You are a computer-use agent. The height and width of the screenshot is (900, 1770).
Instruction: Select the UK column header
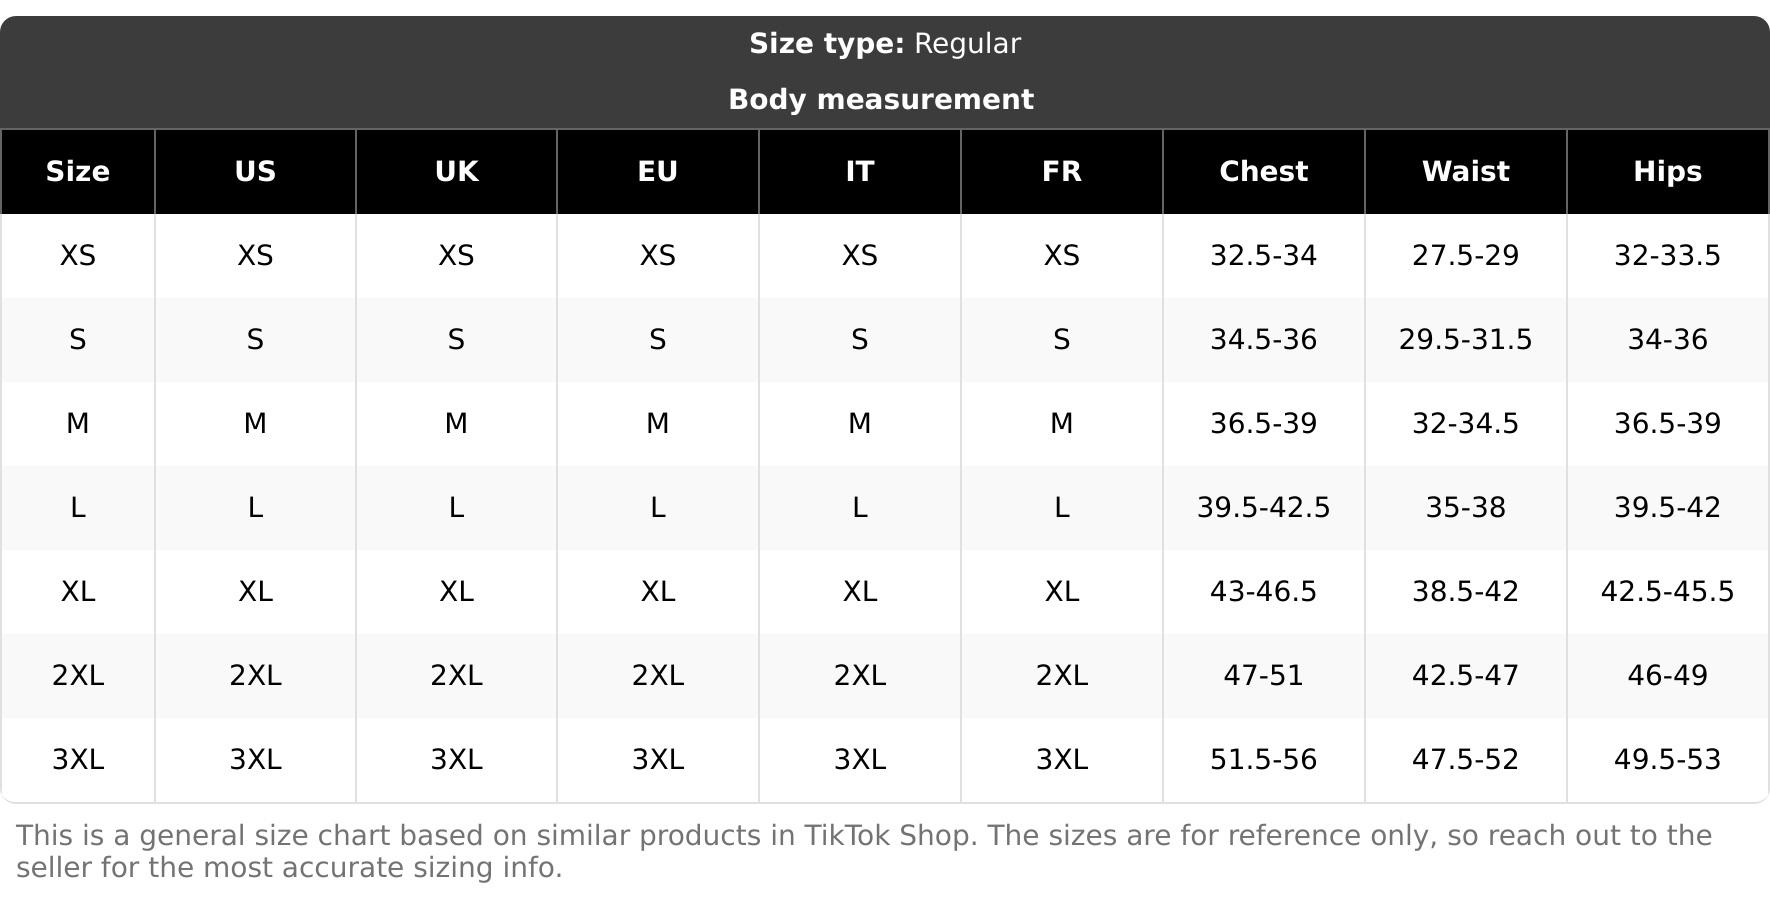pos(457,171)
